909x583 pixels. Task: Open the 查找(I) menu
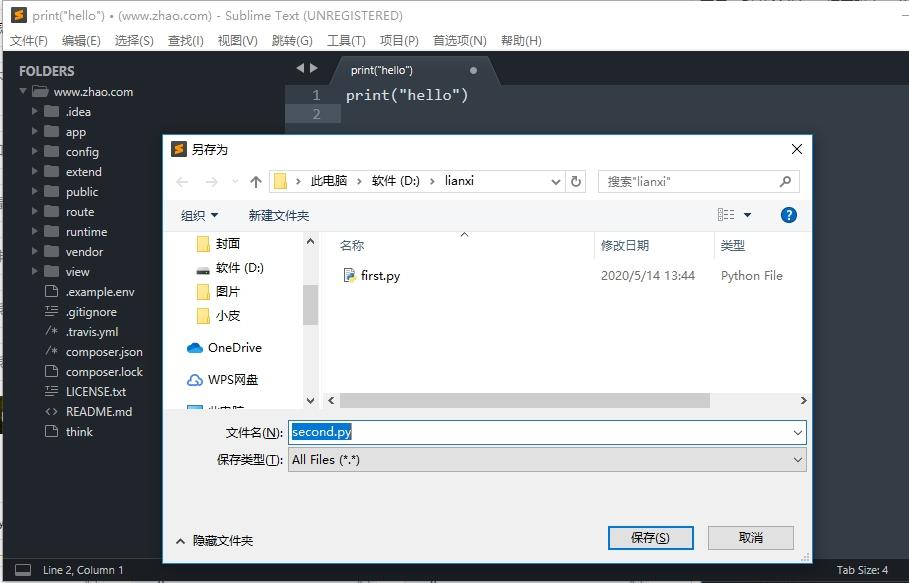click(186, 41)
